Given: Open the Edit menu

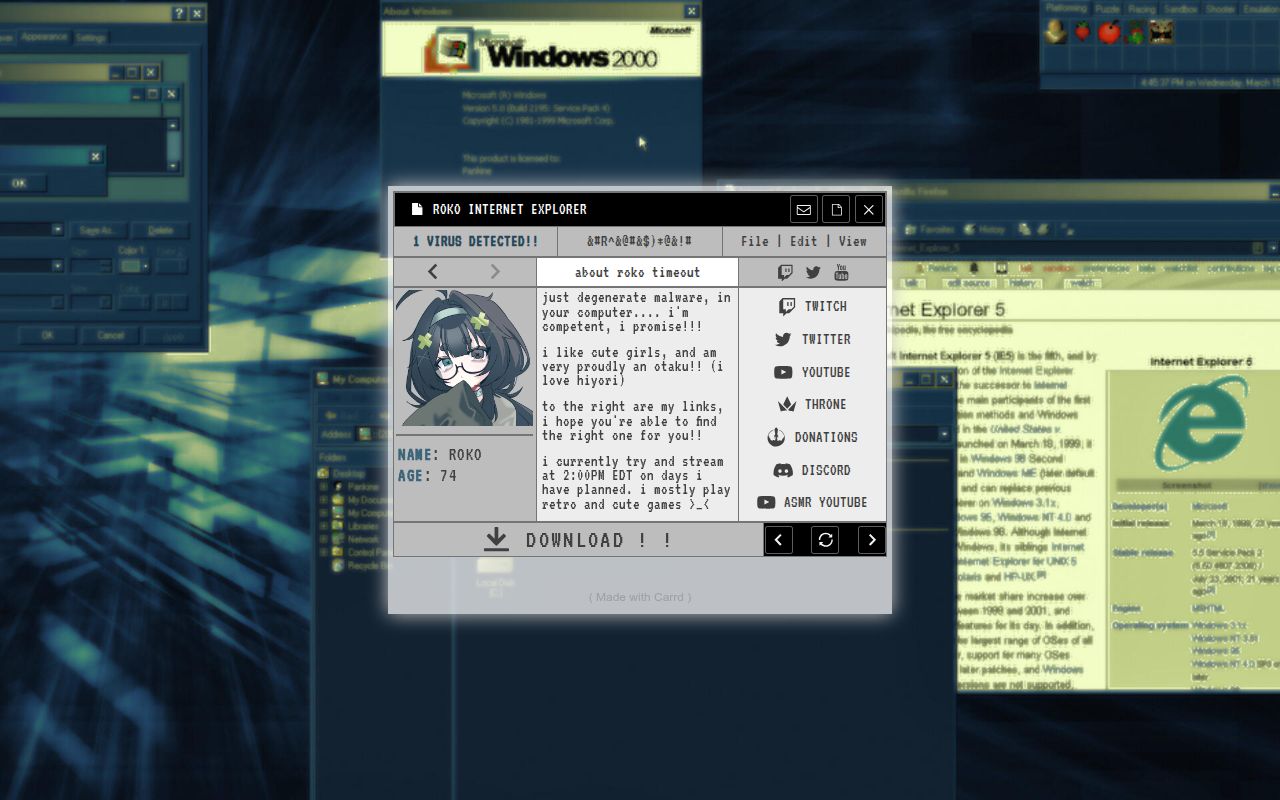Looking at the screenshot, I should [804, 241].
